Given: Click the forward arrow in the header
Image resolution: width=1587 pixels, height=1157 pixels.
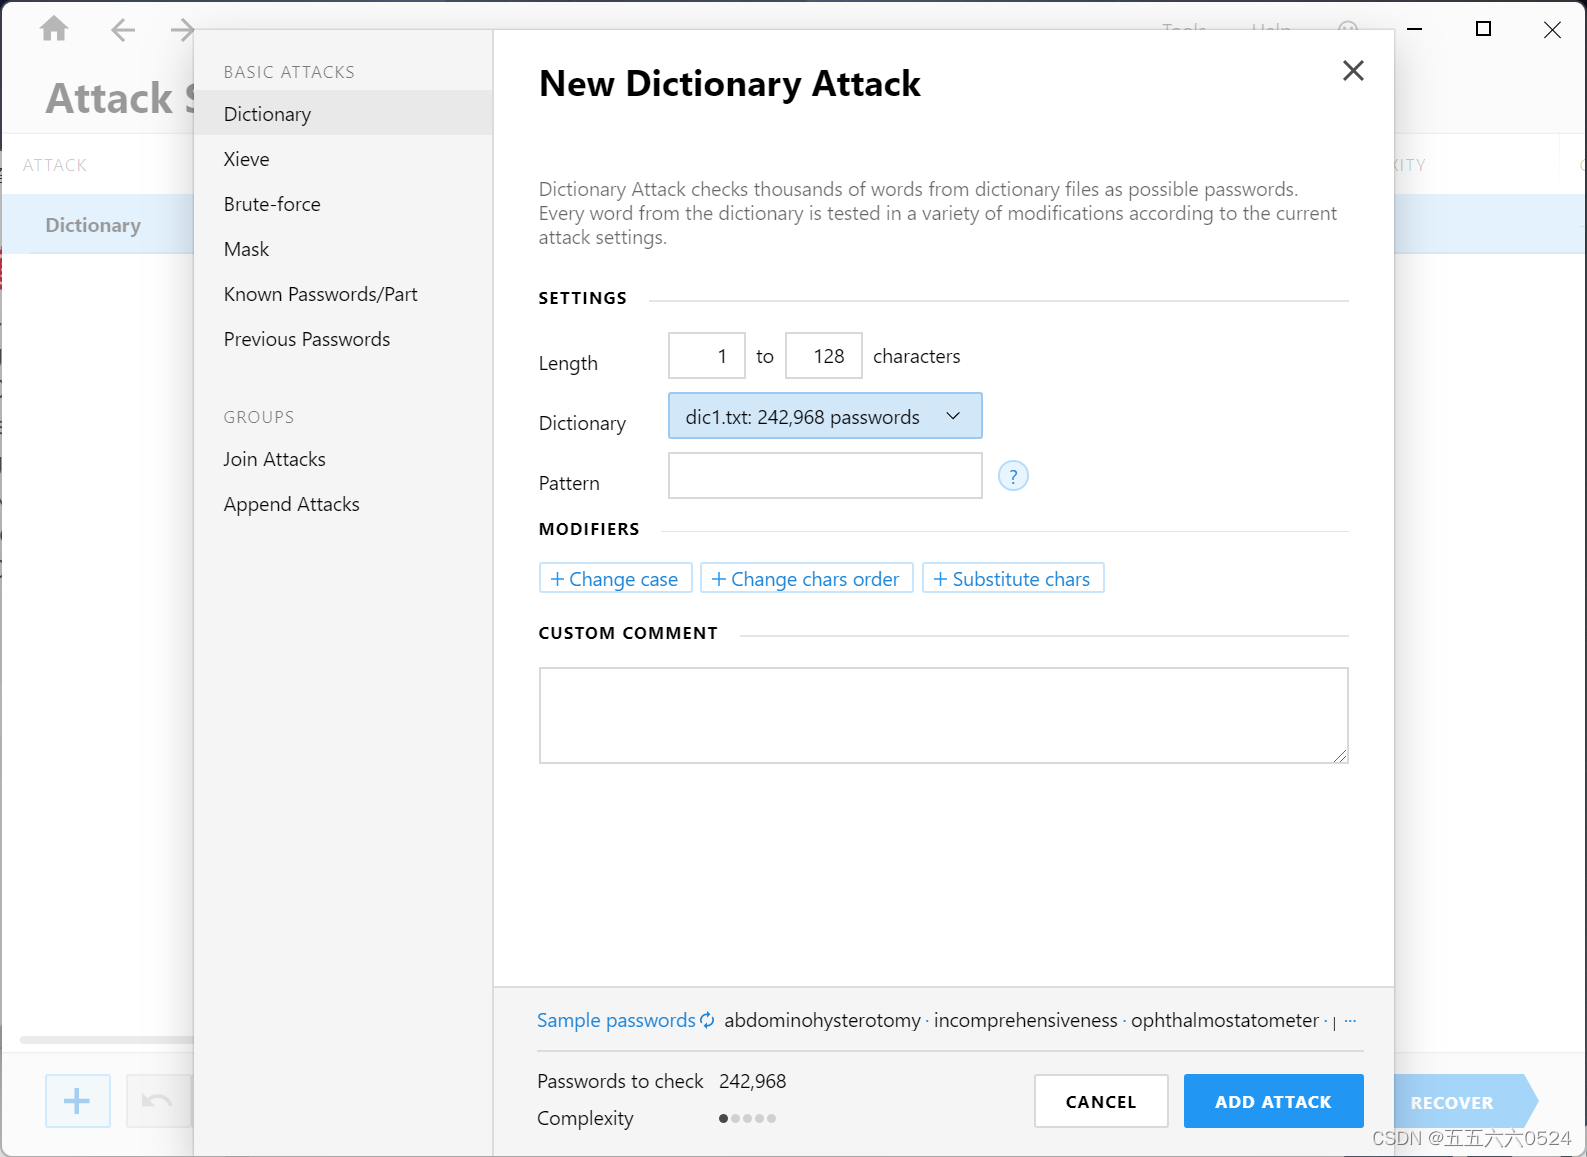Looking at the screenshot, I should (181, 30).
